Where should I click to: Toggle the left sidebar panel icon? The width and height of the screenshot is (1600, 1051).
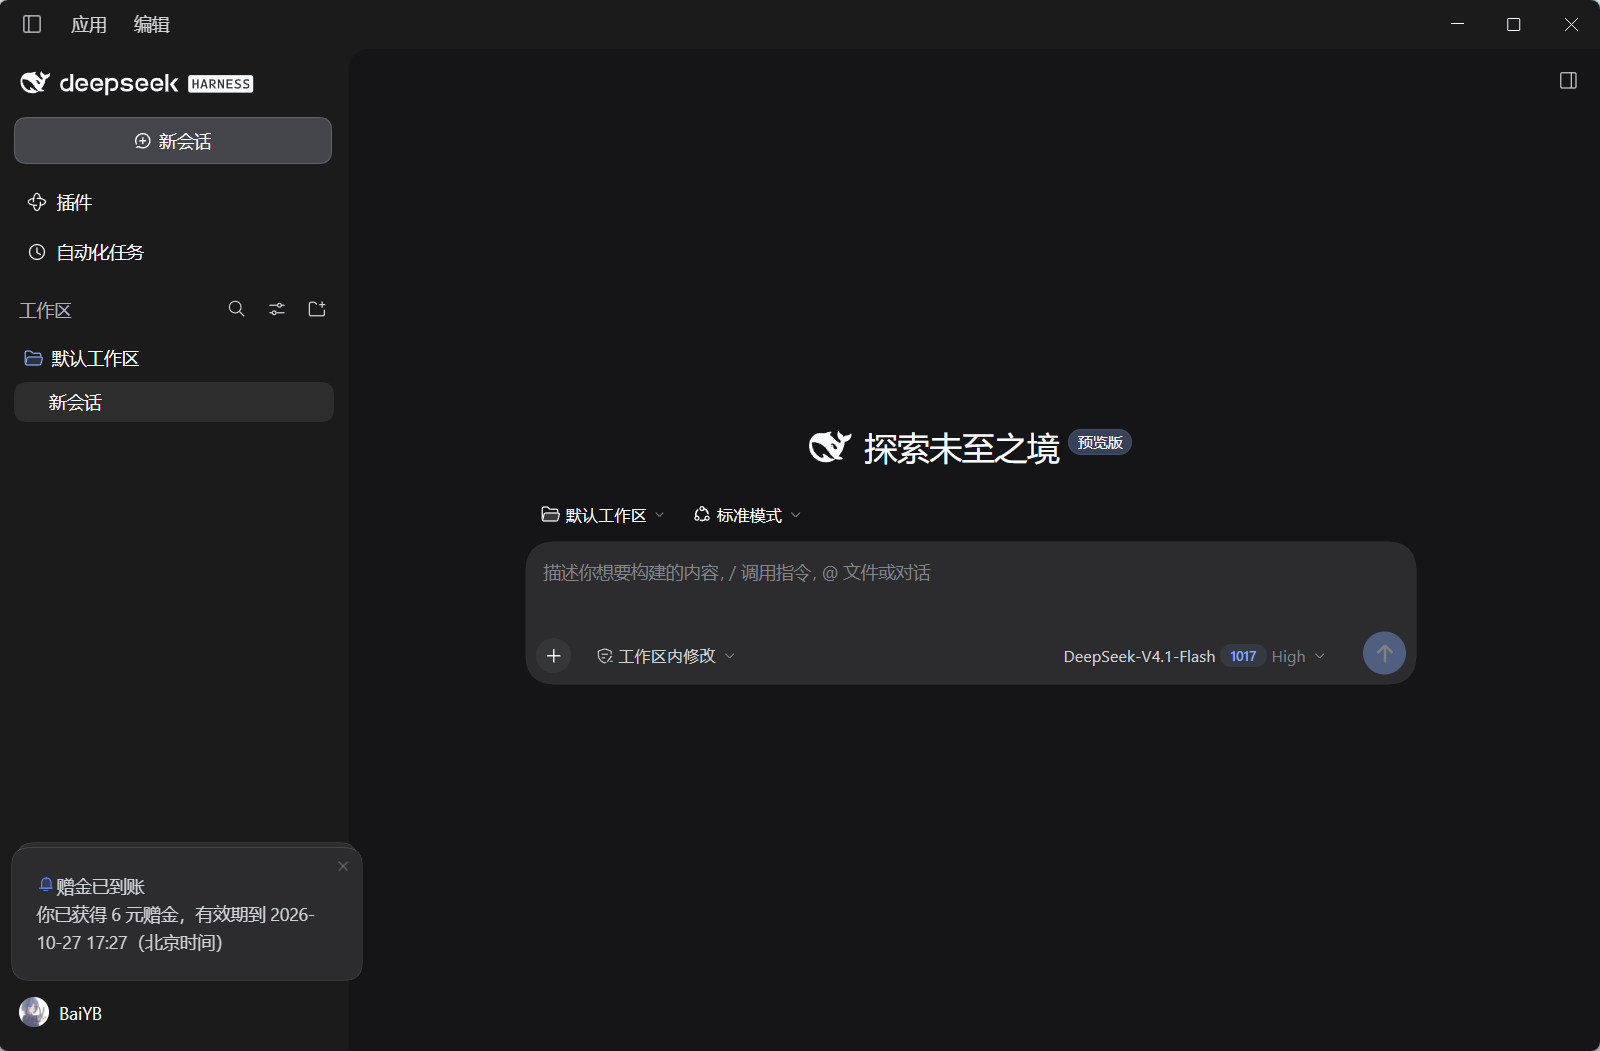32,24
